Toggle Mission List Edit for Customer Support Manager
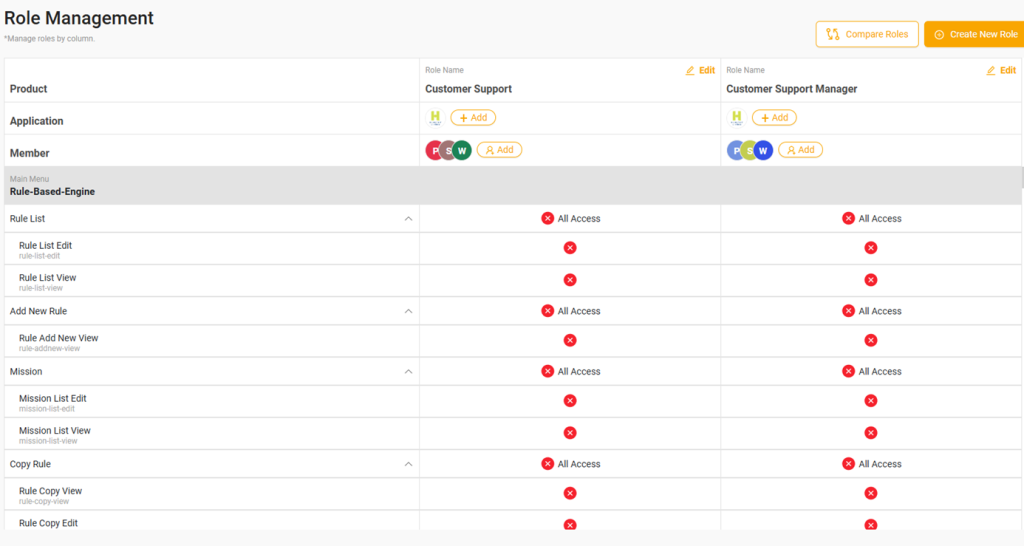This screenshot has width=1024, height=546. tap(871, 400)
